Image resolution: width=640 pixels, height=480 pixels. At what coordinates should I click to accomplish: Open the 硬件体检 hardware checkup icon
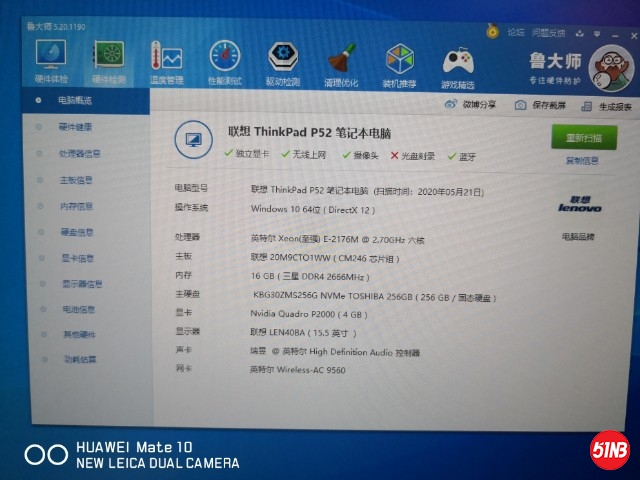(x=52, y=60)
